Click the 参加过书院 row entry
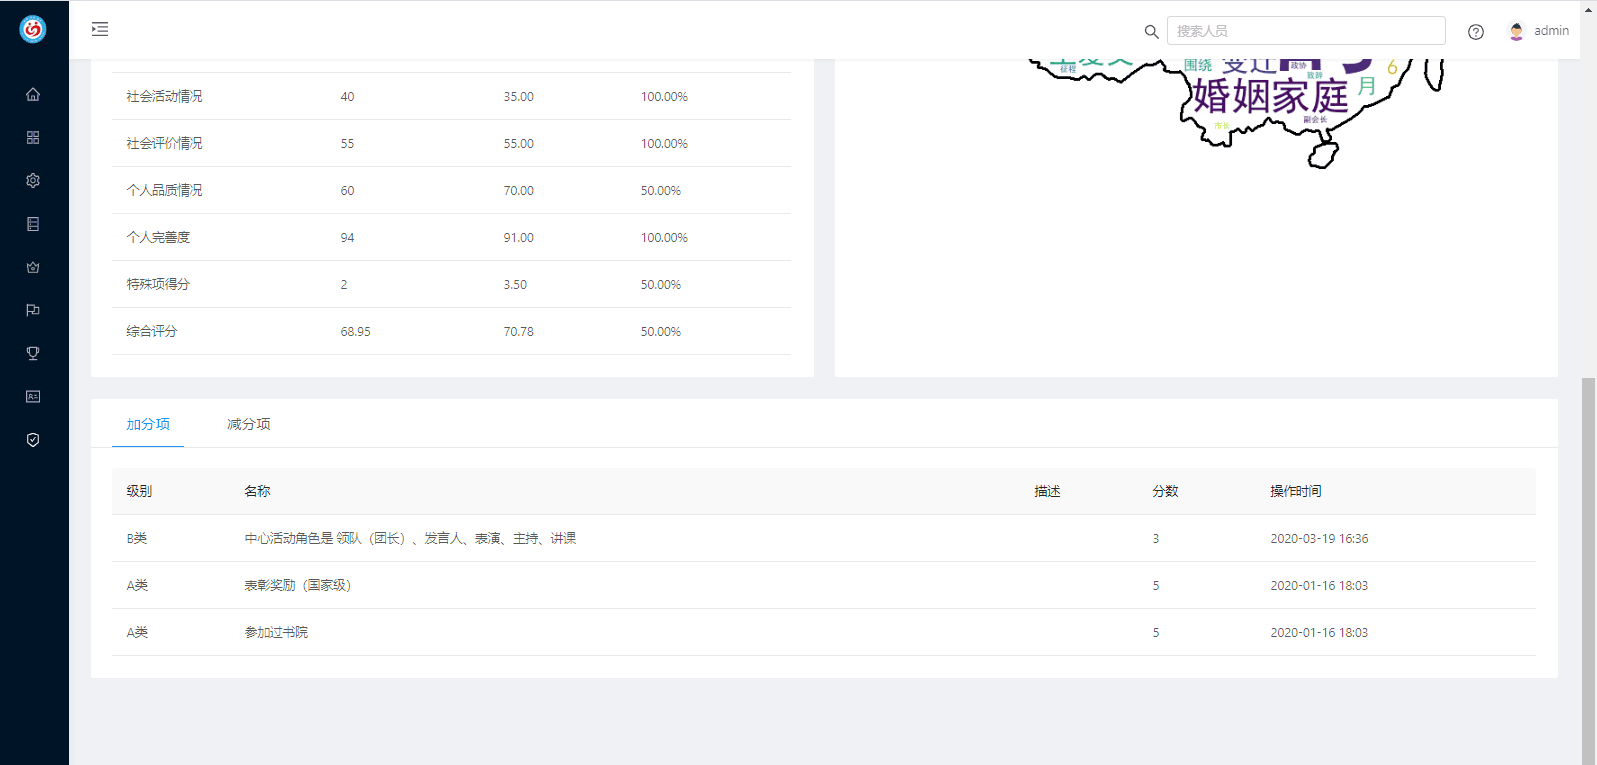The image size is (1597, 765). [x=276, y=632]
